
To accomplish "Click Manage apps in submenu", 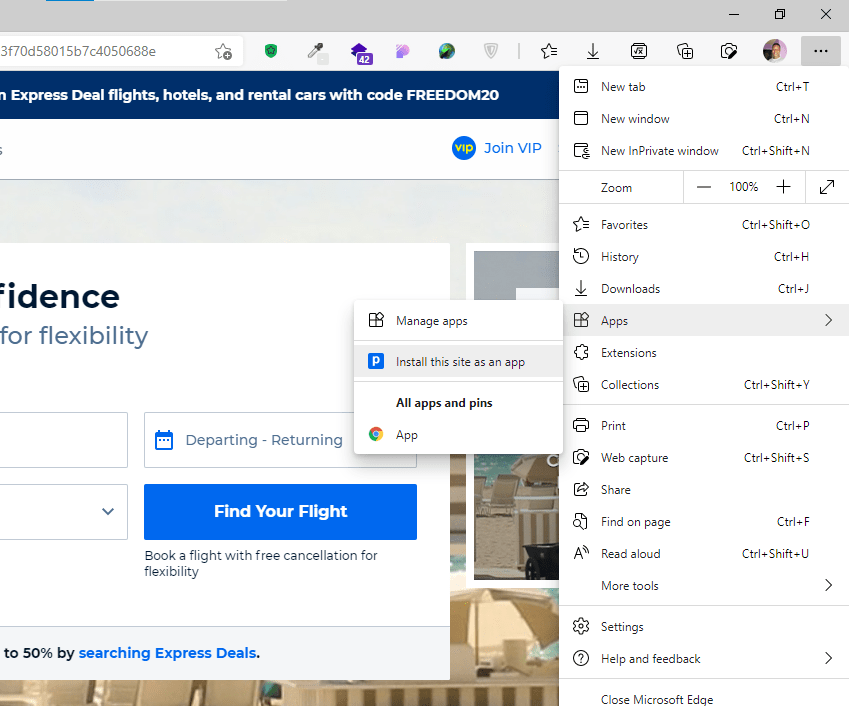I will click(x=458, y=321).
